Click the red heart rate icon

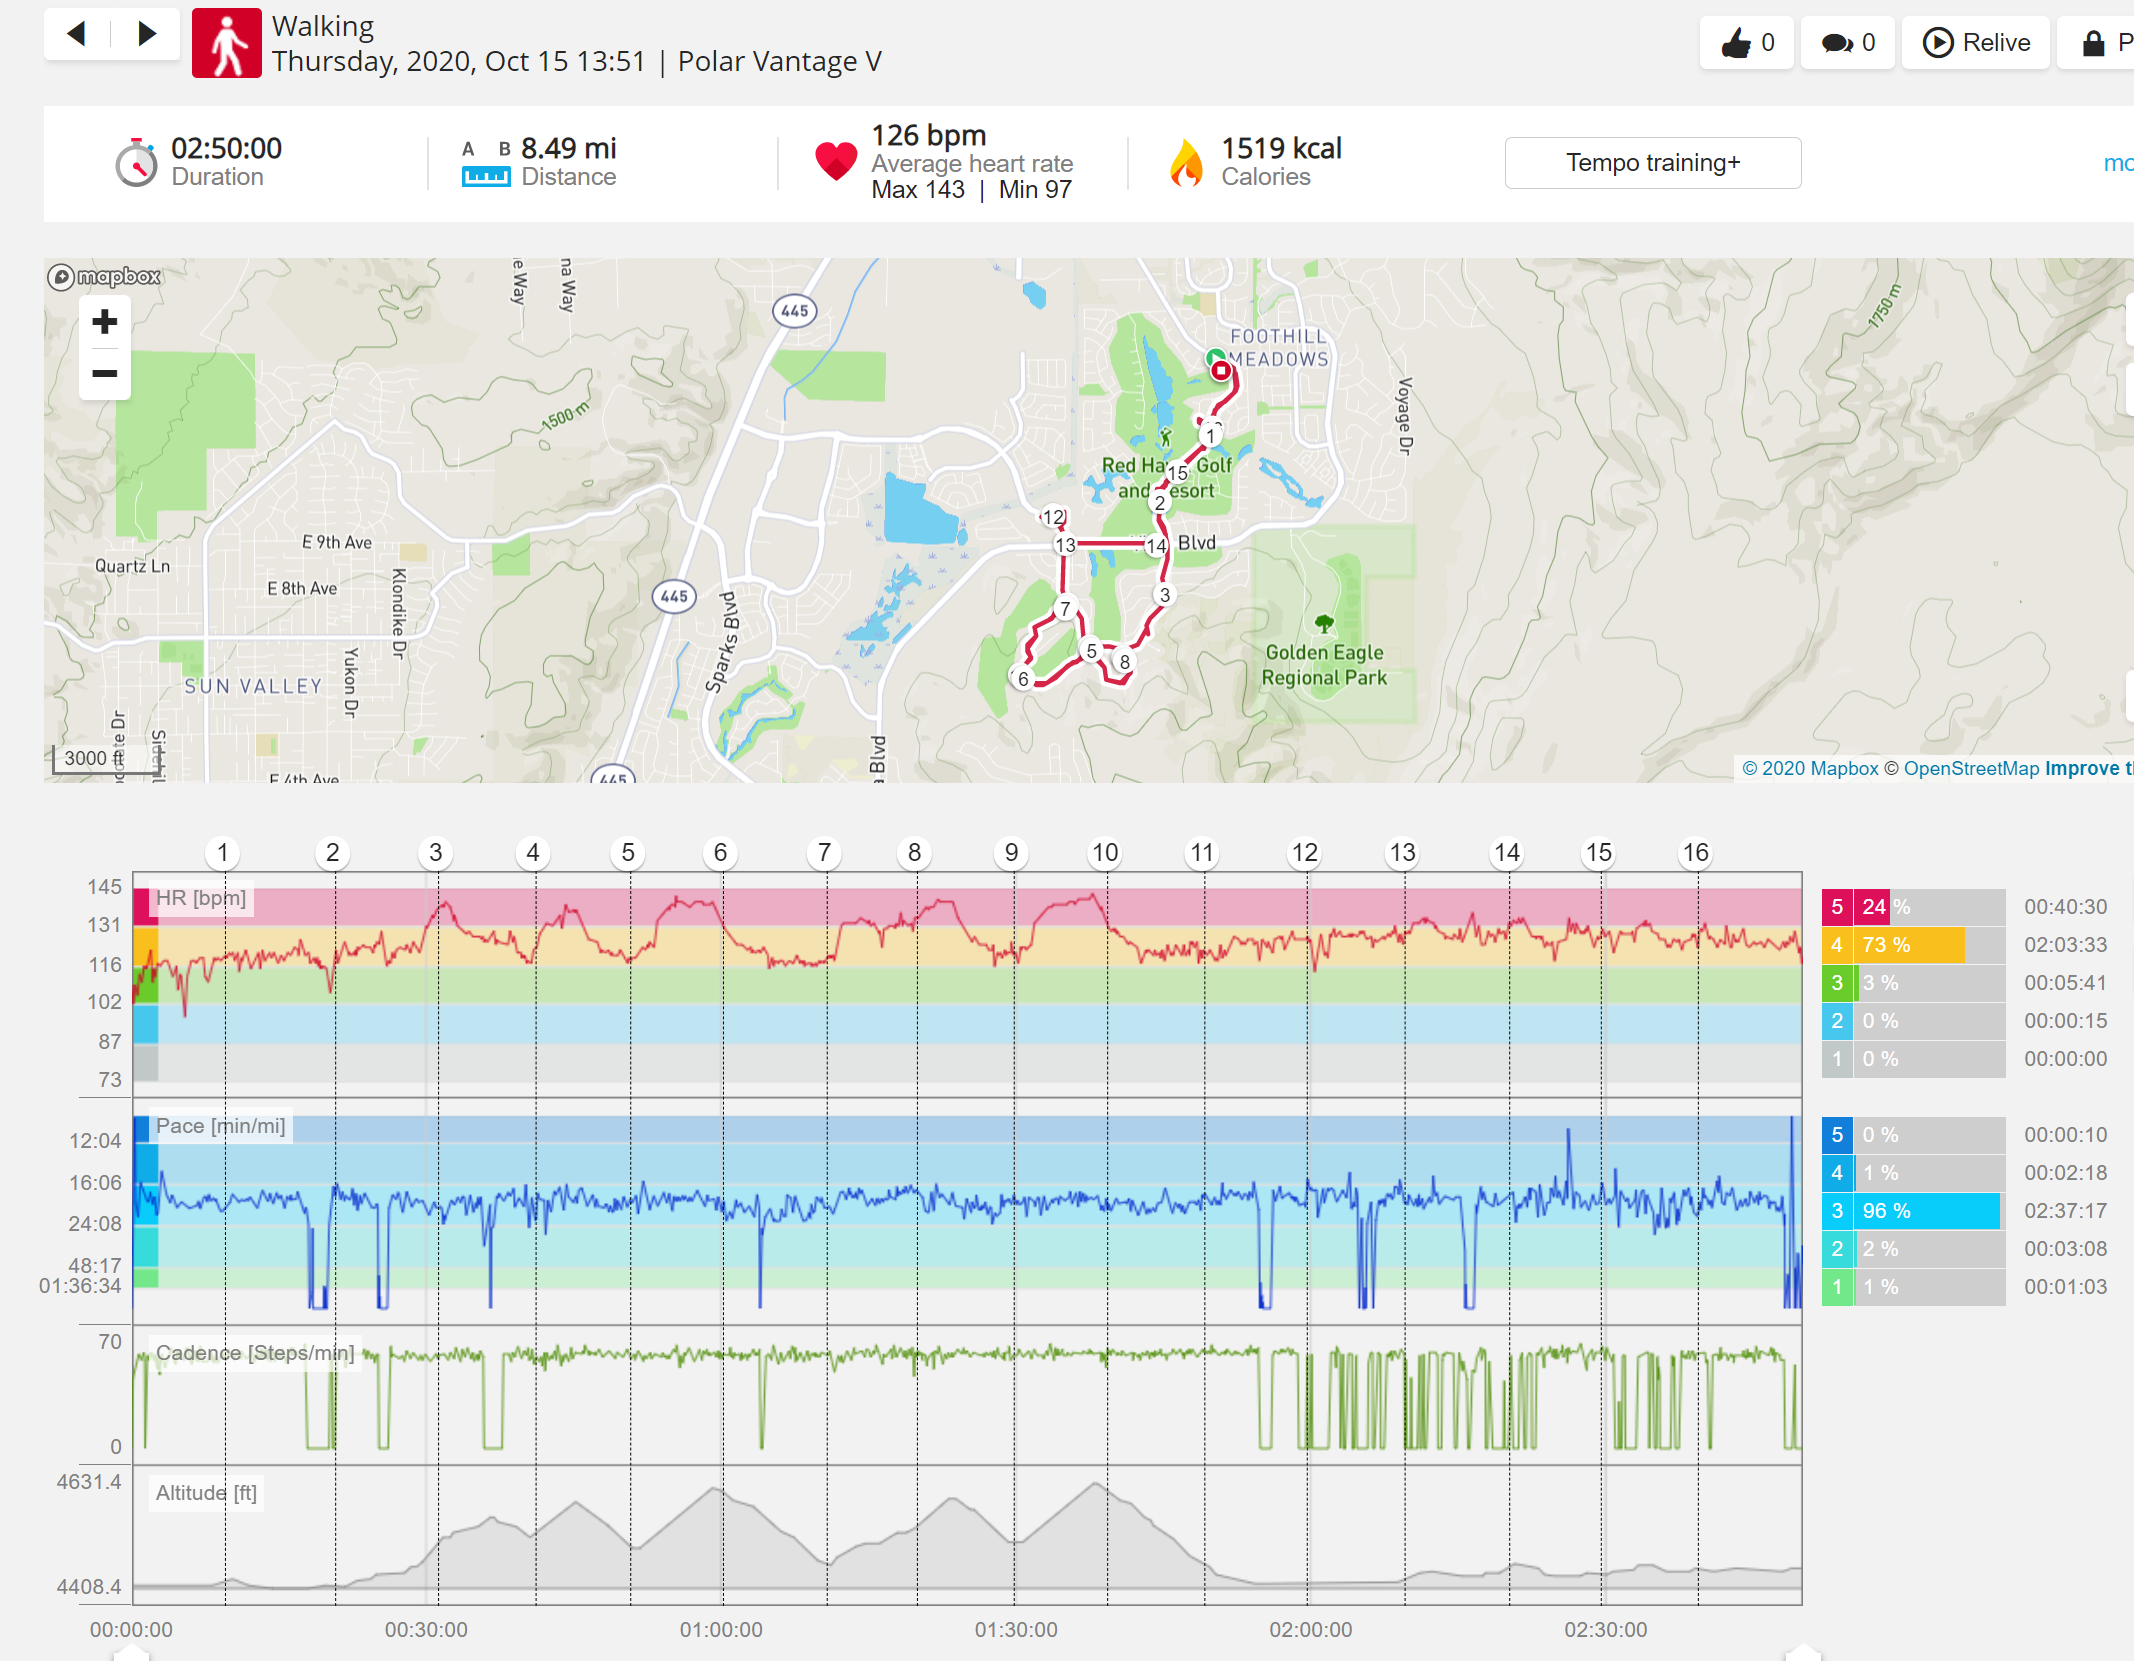coord(836,160)
